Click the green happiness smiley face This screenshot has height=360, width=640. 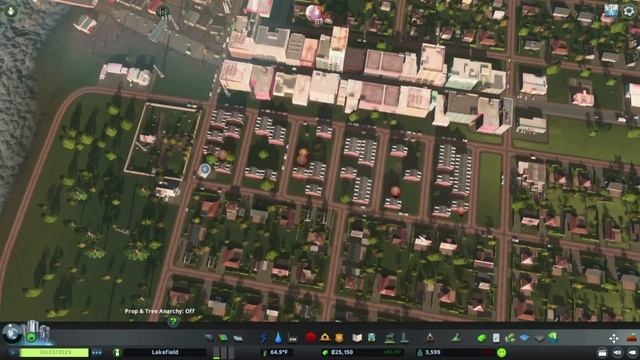click(502, 353)
